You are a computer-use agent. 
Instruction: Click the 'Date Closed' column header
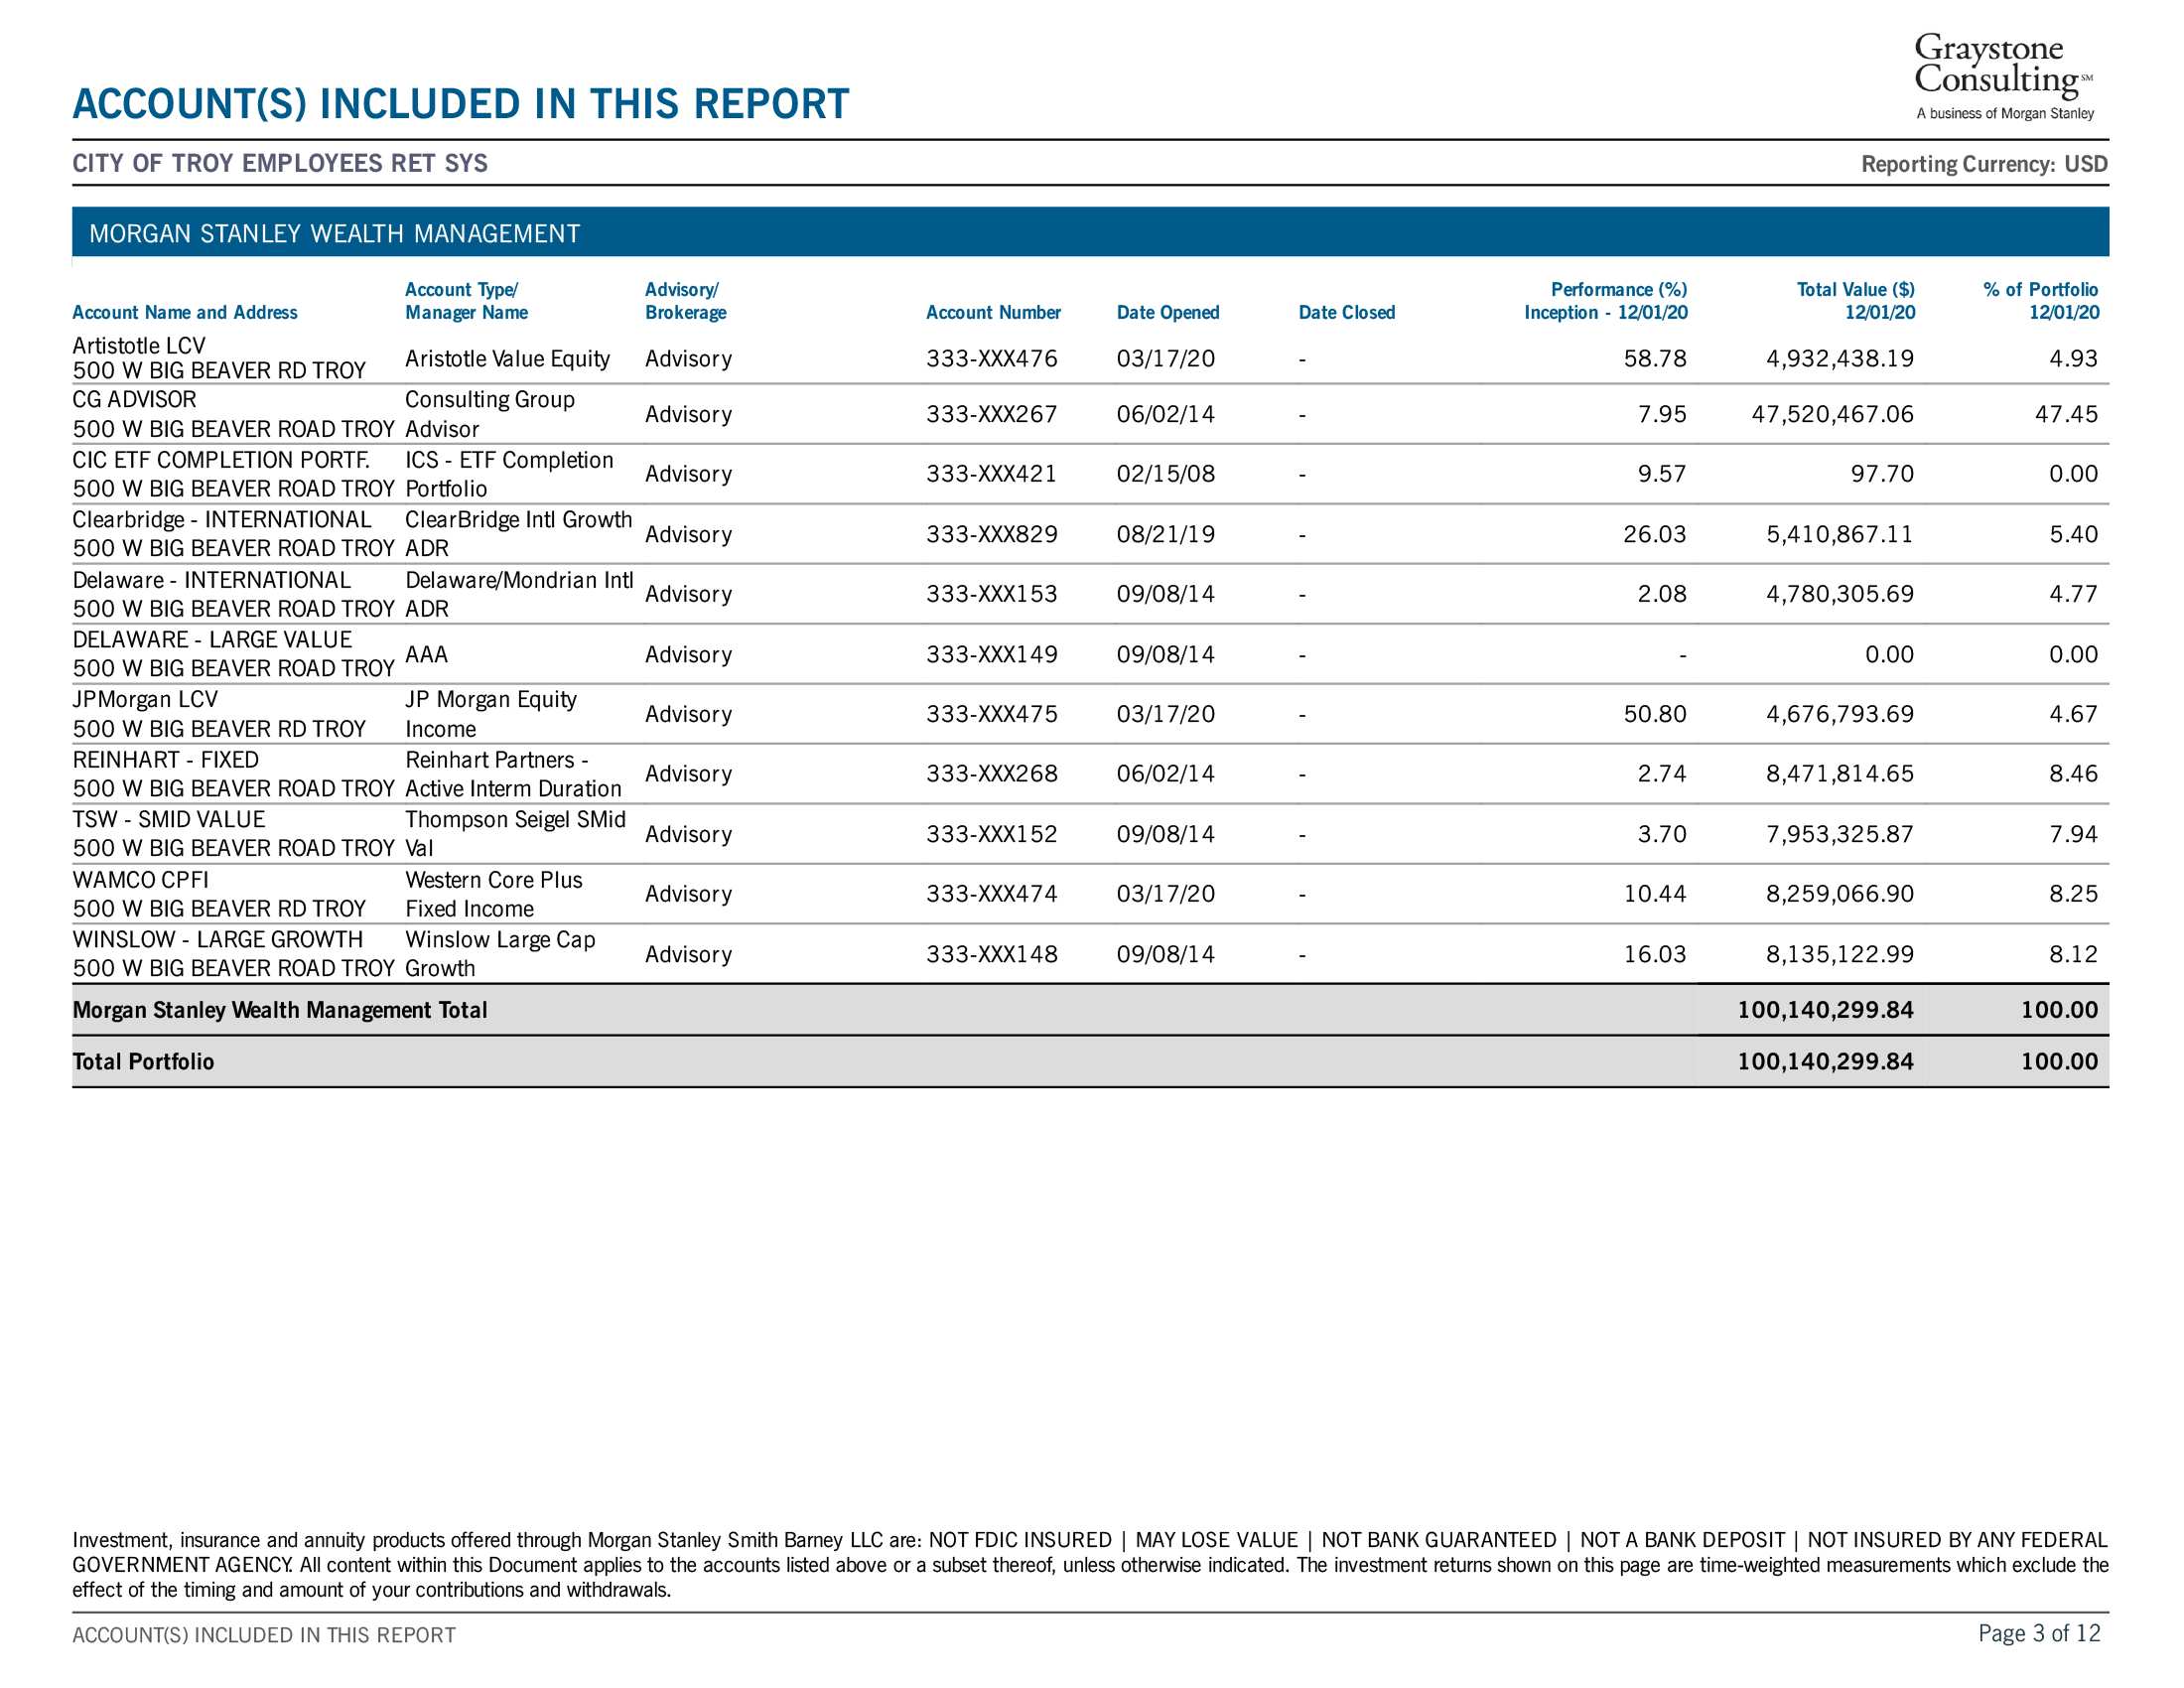[x=1346, y=312]
